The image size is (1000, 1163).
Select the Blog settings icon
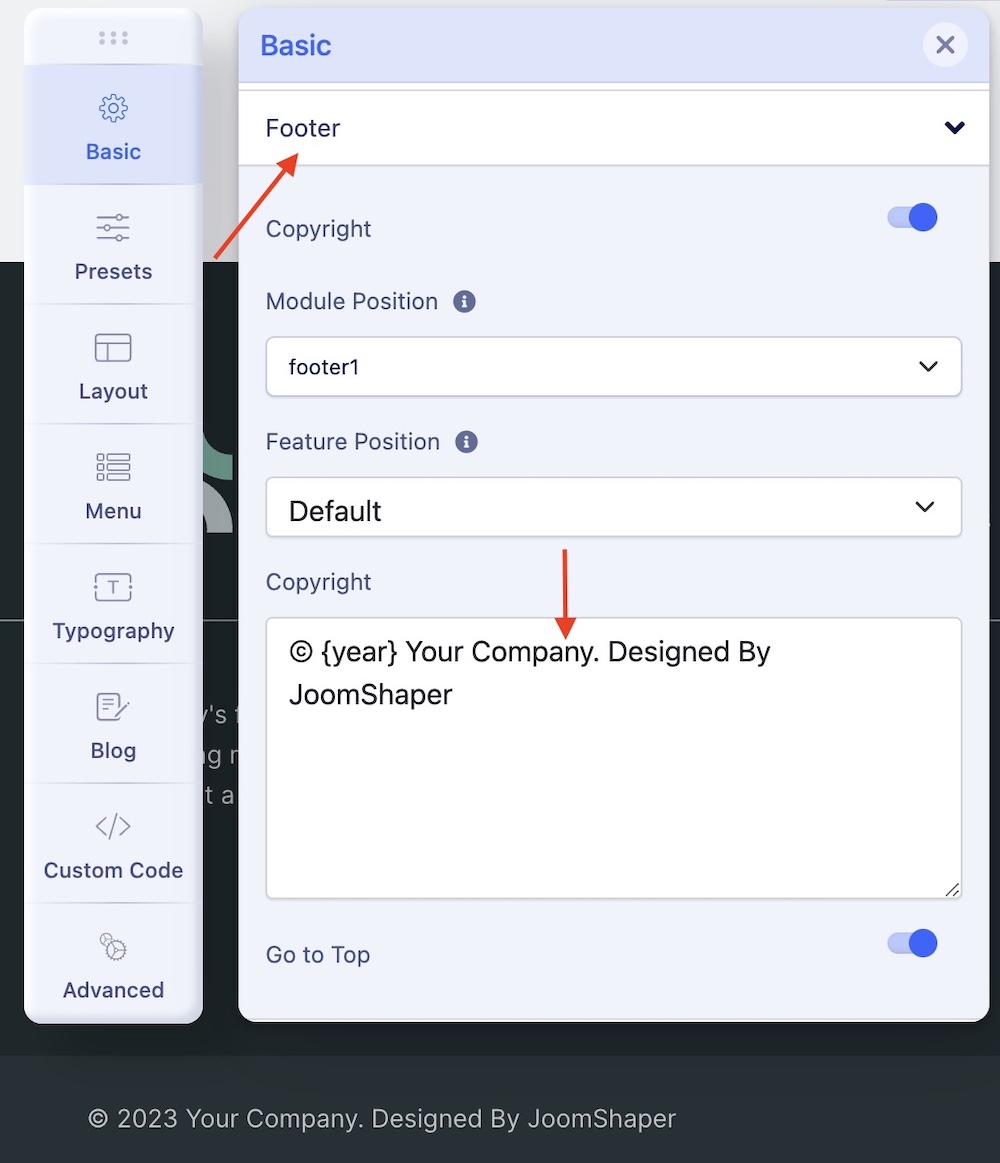click(113, 707)
